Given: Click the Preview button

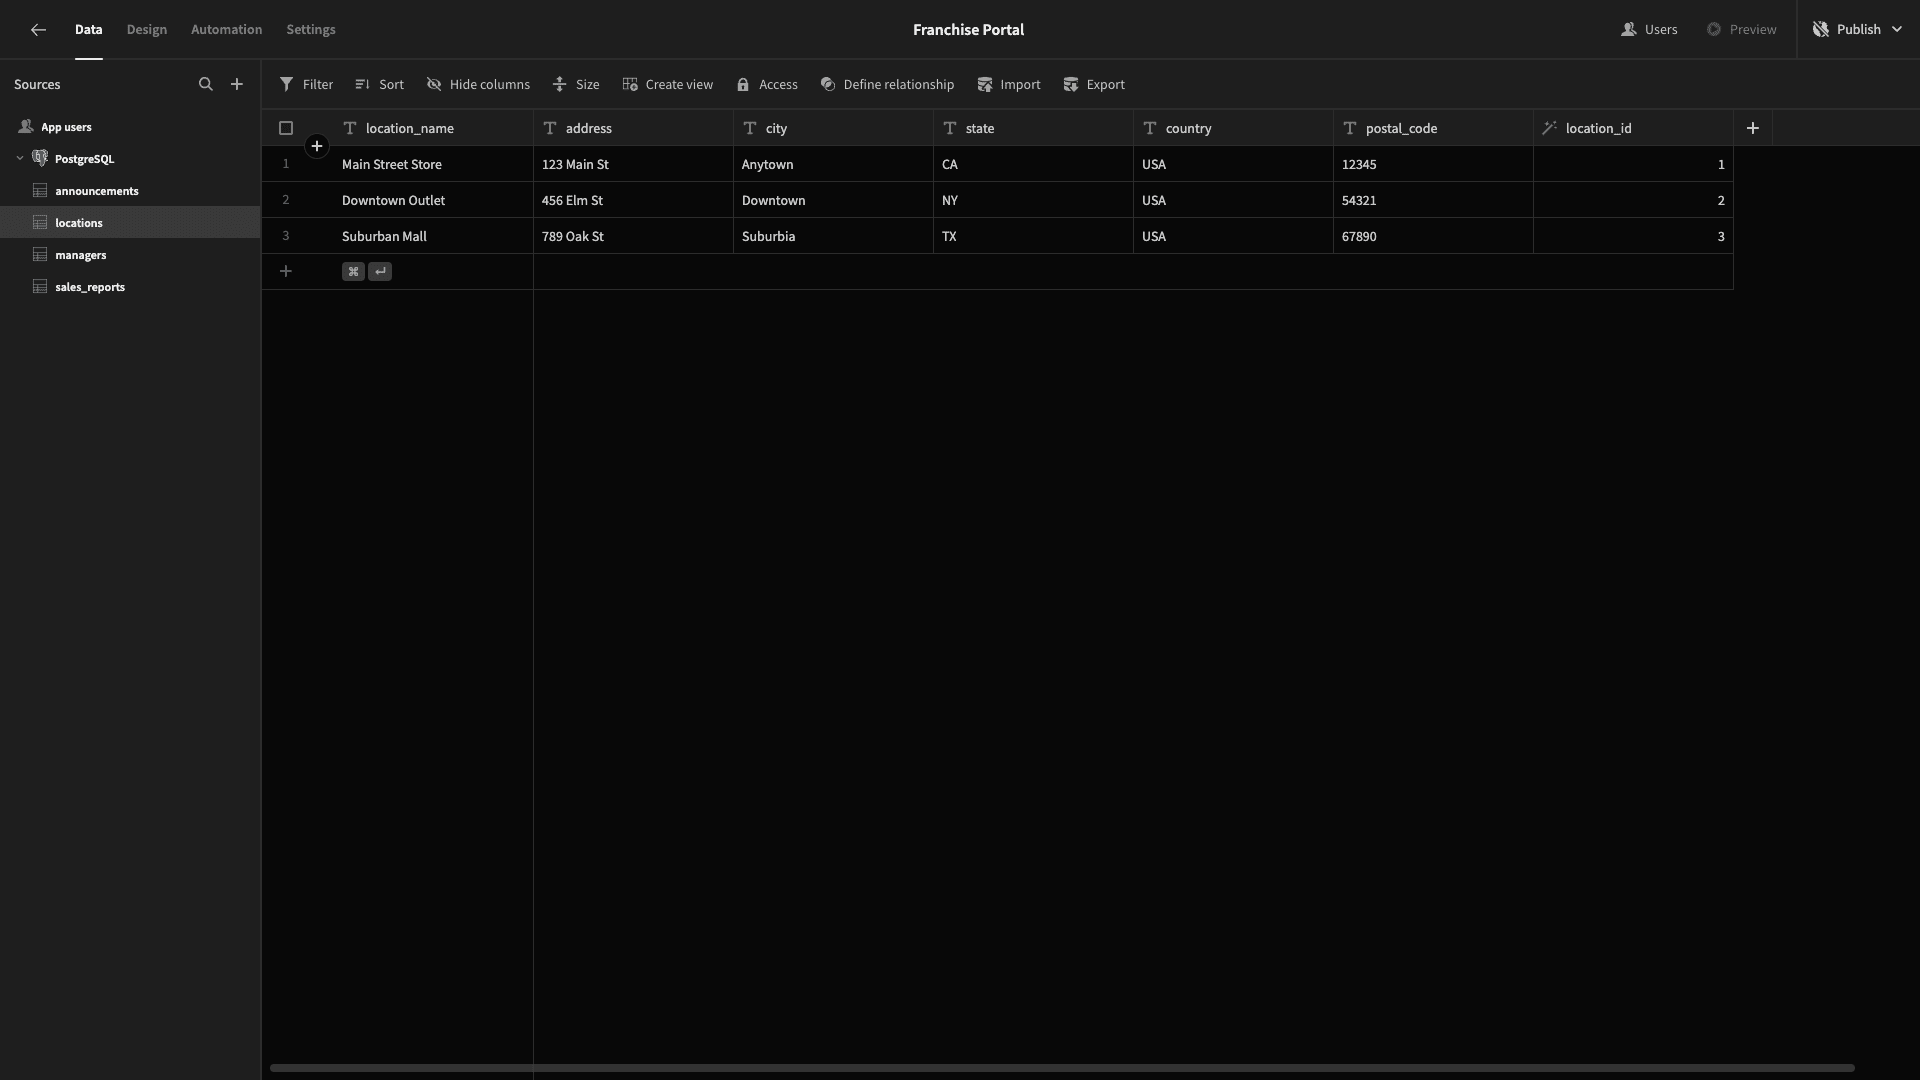Looking at the screenshot, I should point(1741,30).
